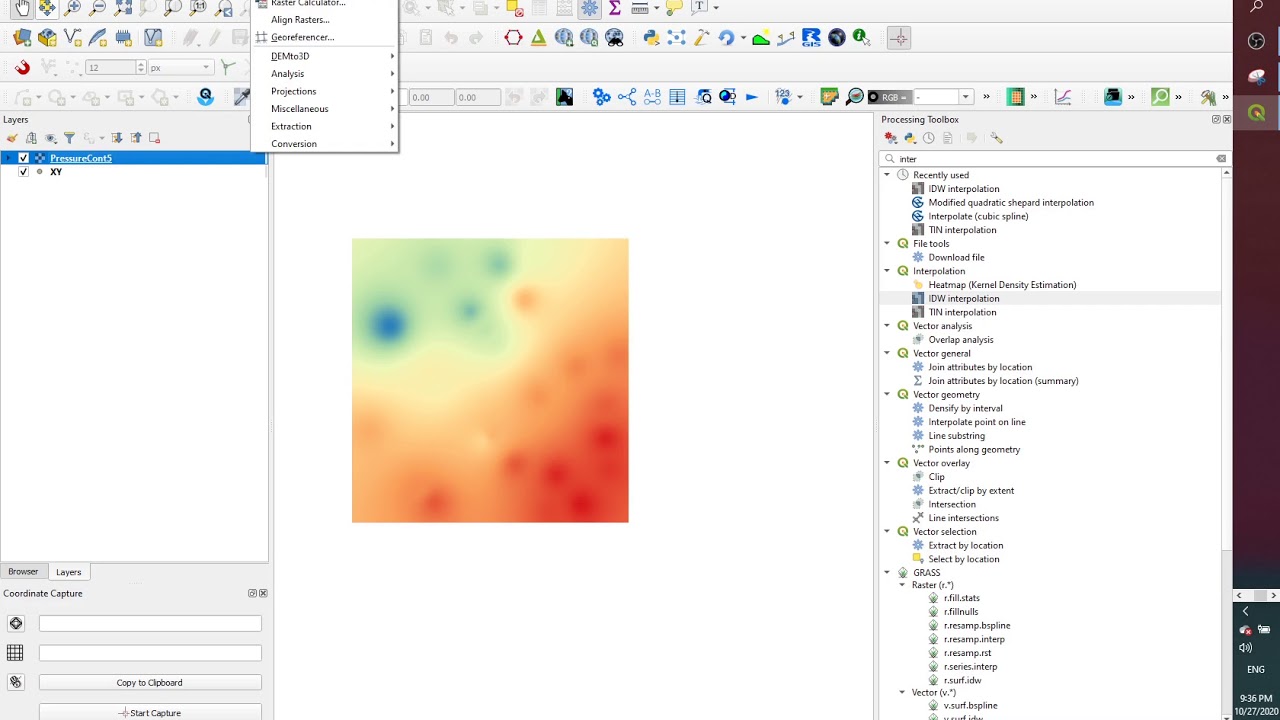Image resolution: width=1280 pixels, height=720 pixels.
Task: Open the Analysis submenu
Action: tap(325, 74)
